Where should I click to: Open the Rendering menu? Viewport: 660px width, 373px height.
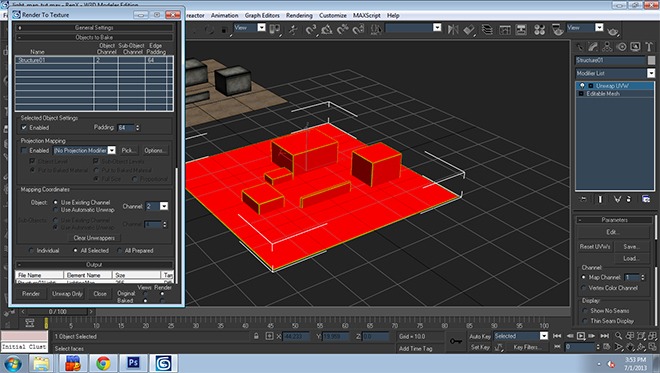299,16
